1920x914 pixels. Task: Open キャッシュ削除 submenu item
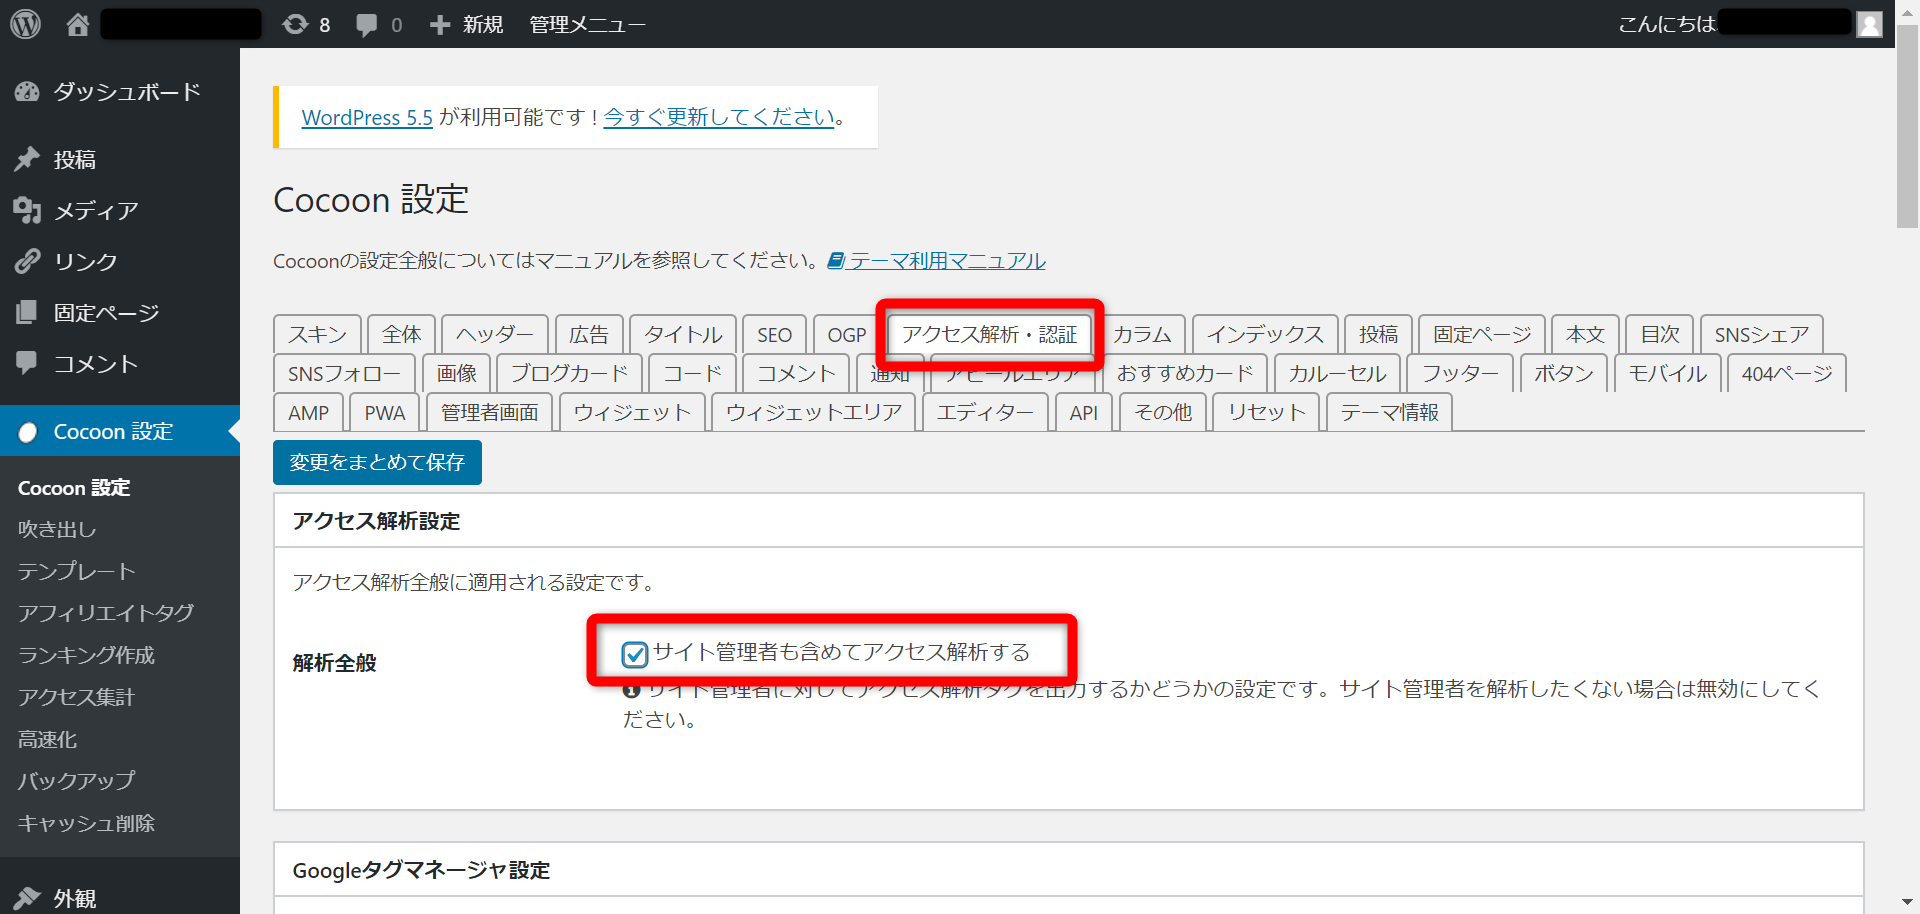click(86, 823)
